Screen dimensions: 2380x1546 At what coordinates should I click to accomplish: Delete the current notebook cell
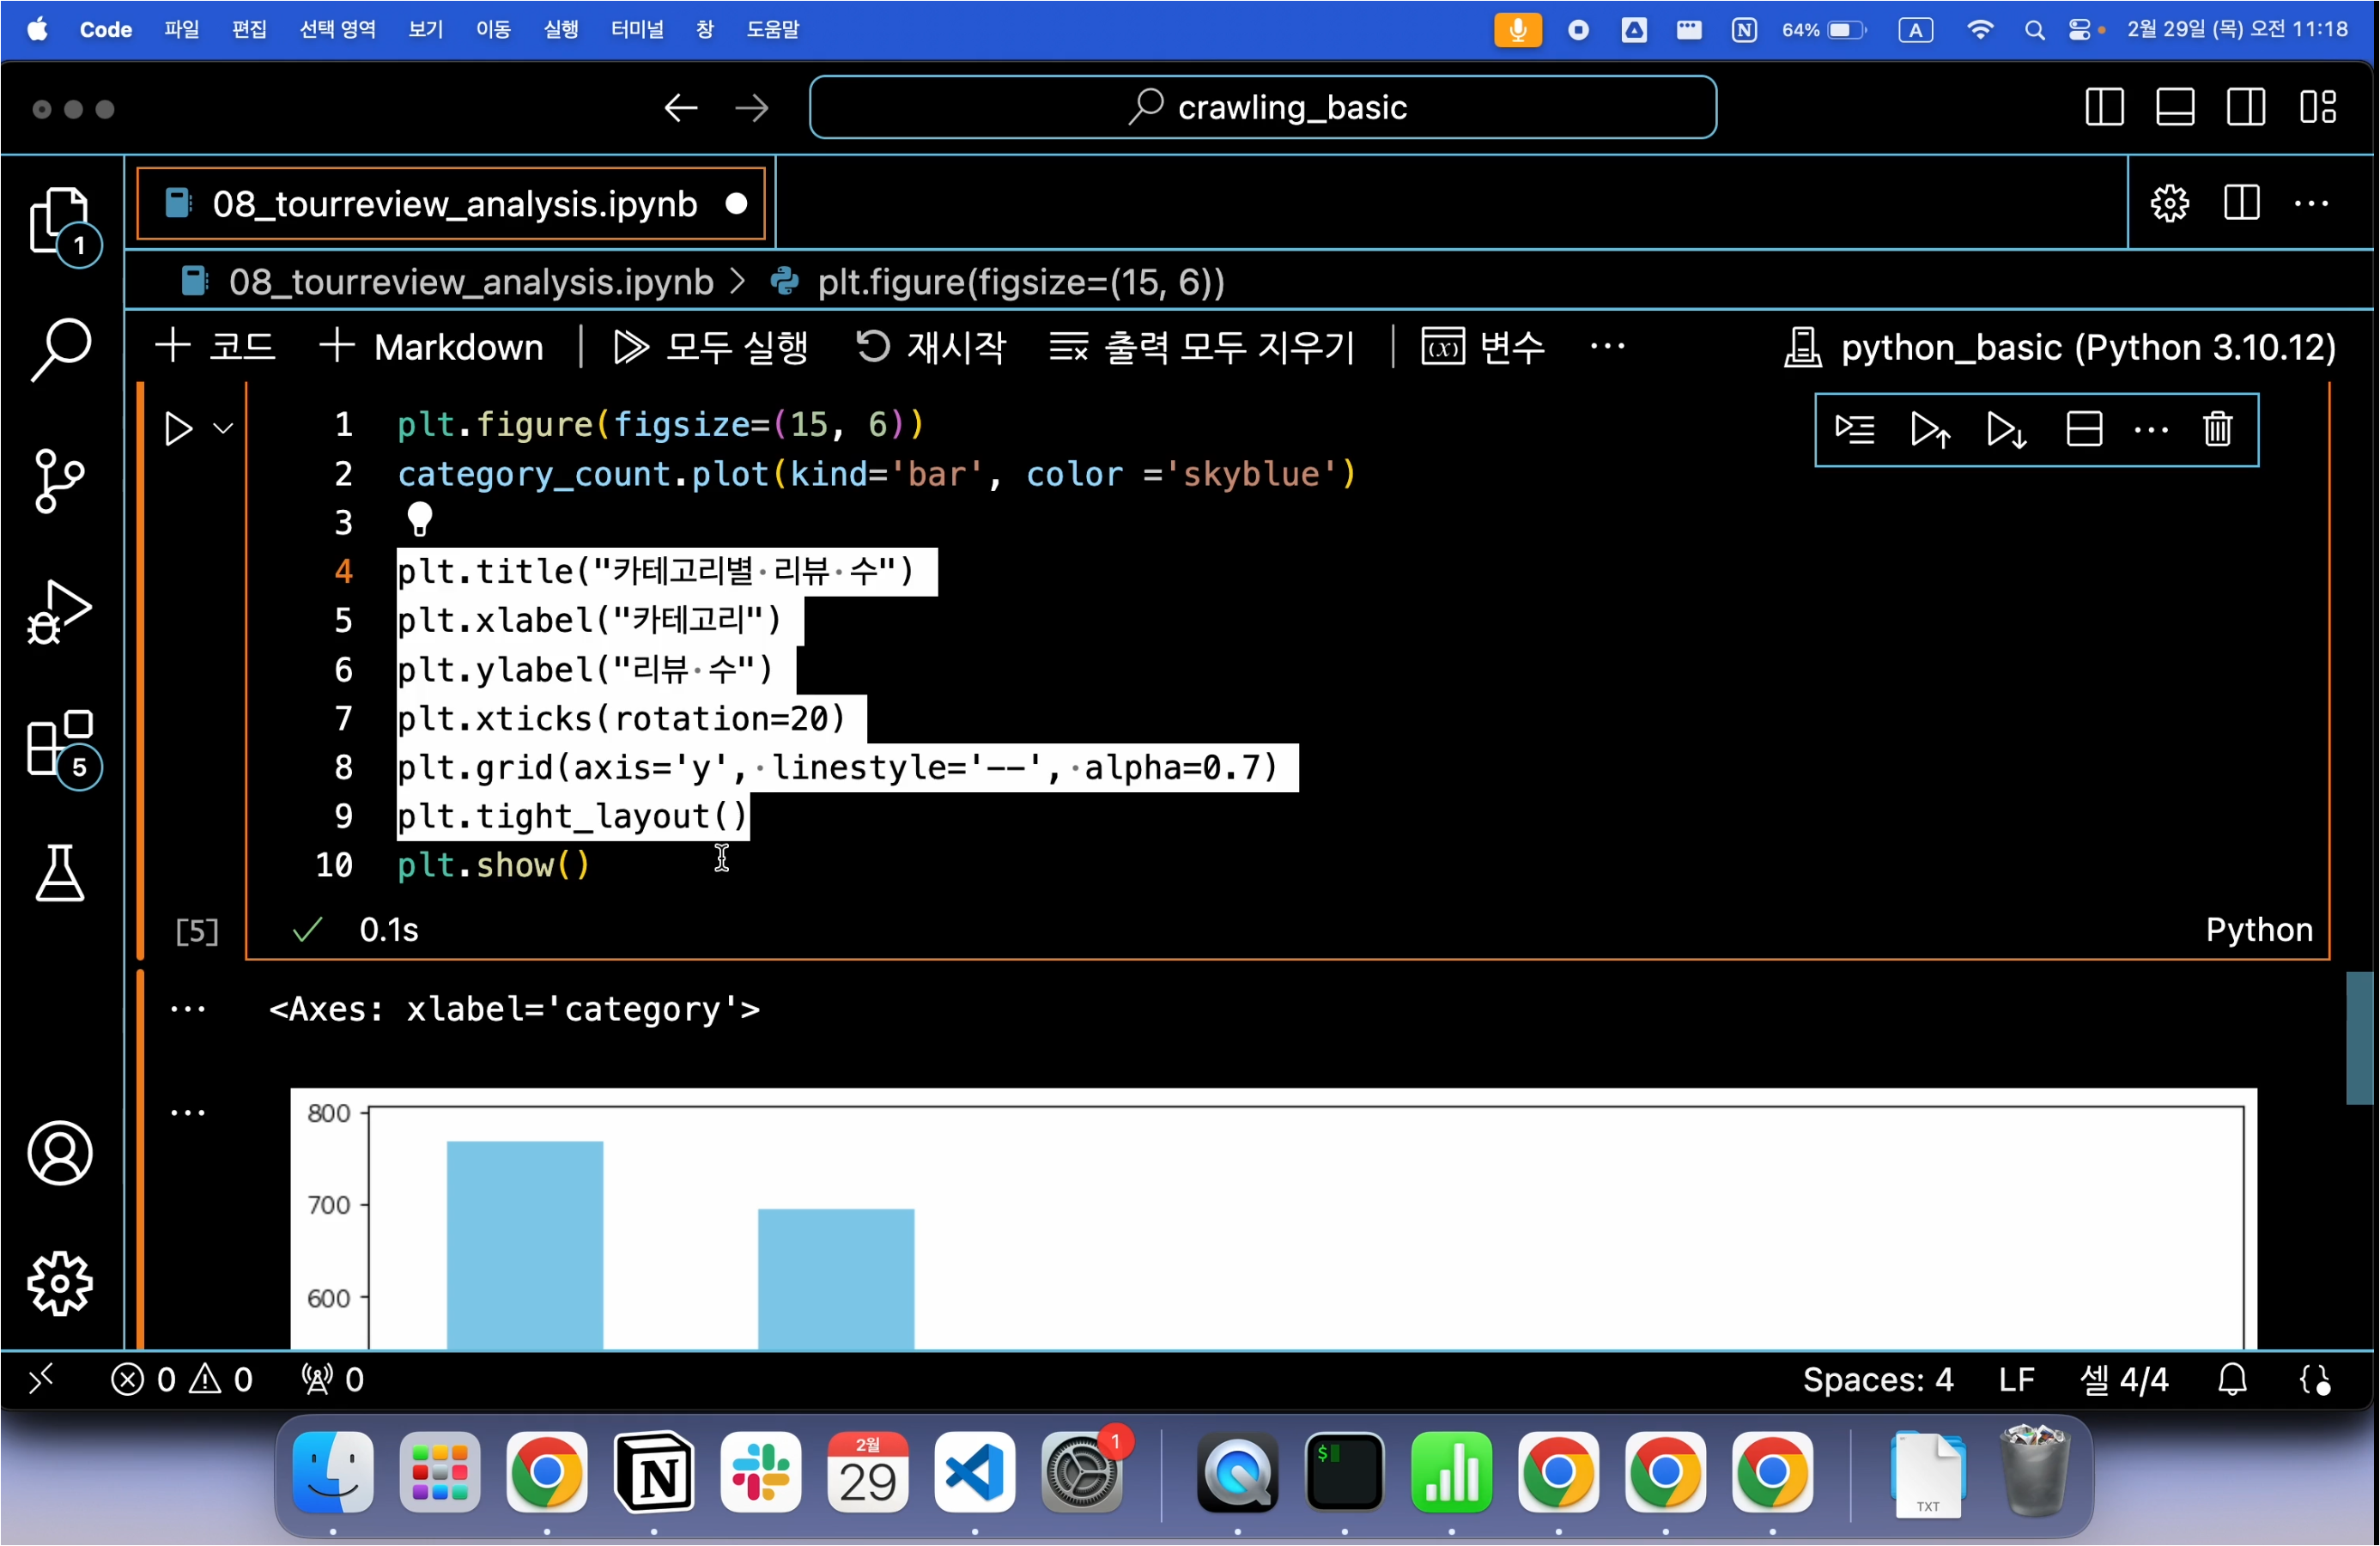pyautogui.click(x=2217, y=430)
